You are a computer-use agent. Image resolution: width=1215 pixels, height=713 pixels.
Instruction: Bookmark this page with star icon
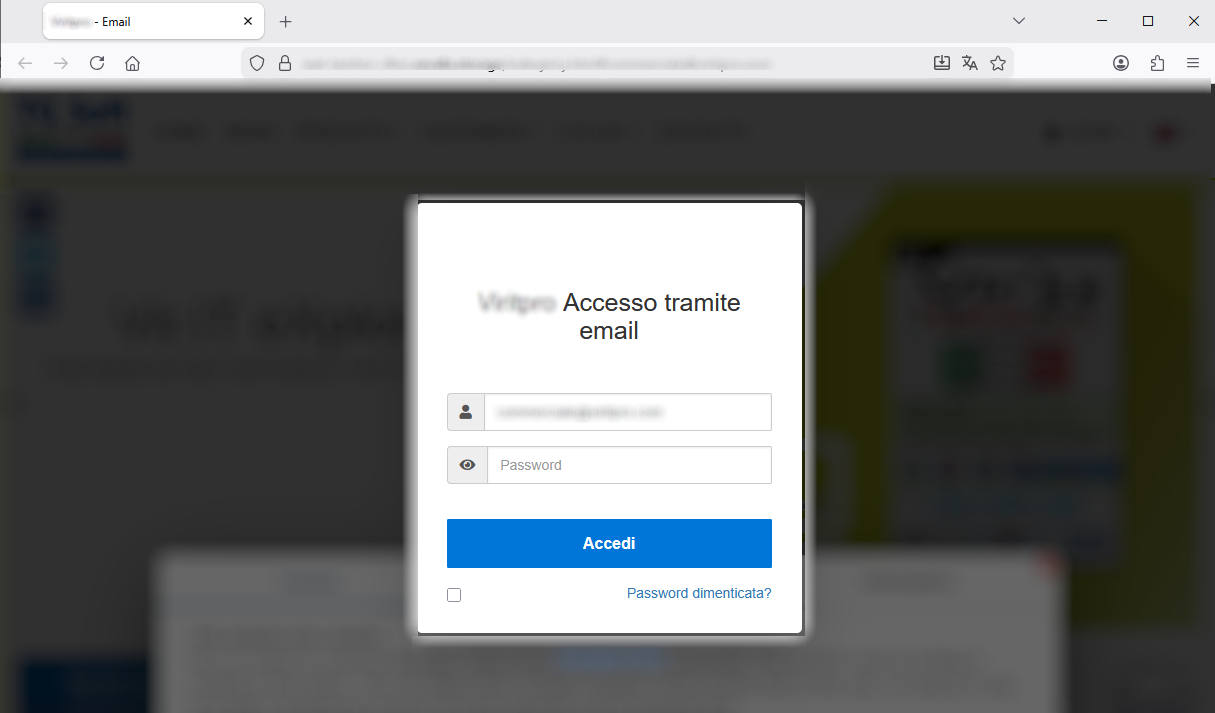[x=997, y=63]
